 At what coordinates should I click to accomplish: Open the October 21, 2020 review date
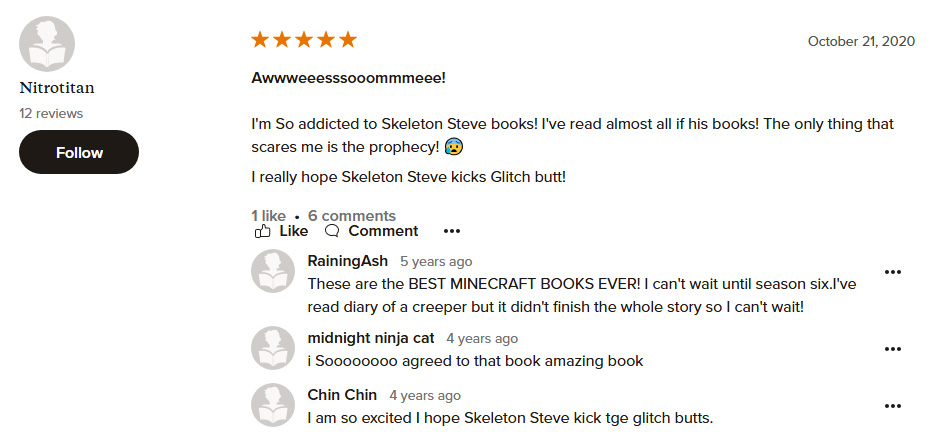861,41
